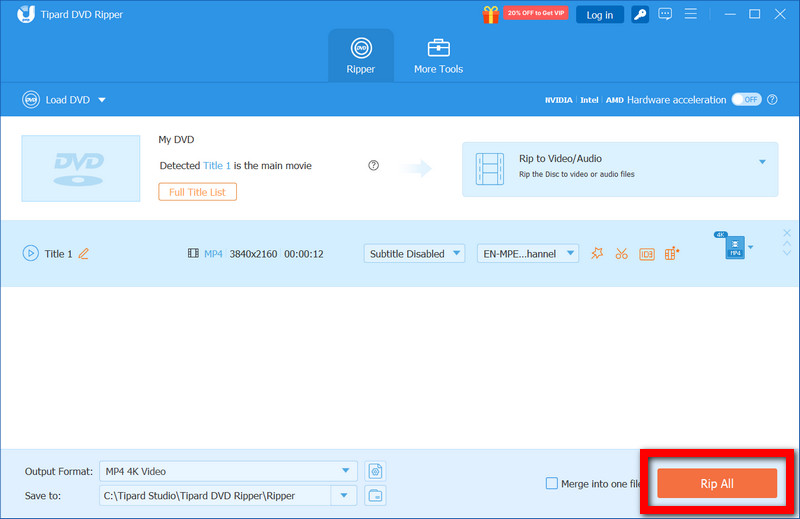This screenshot has width=800, height=519.
Task: Switch to the More Tools tab
Action: click(438, 56)
